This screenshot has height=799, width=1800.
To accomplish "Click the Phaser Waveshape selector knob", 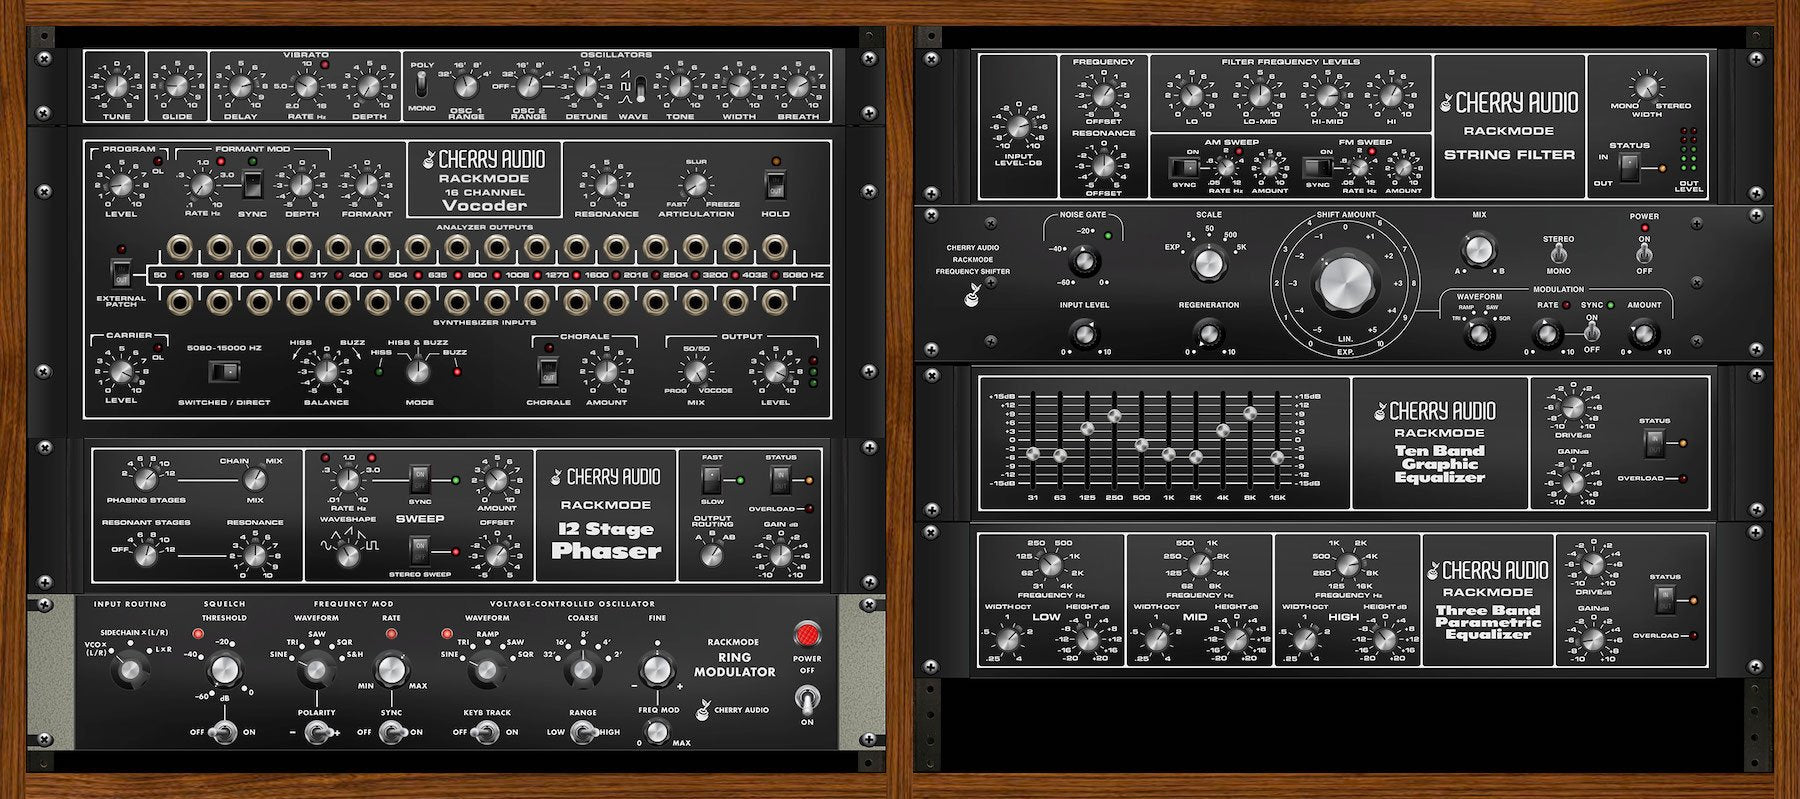I will tap(348, 556).
